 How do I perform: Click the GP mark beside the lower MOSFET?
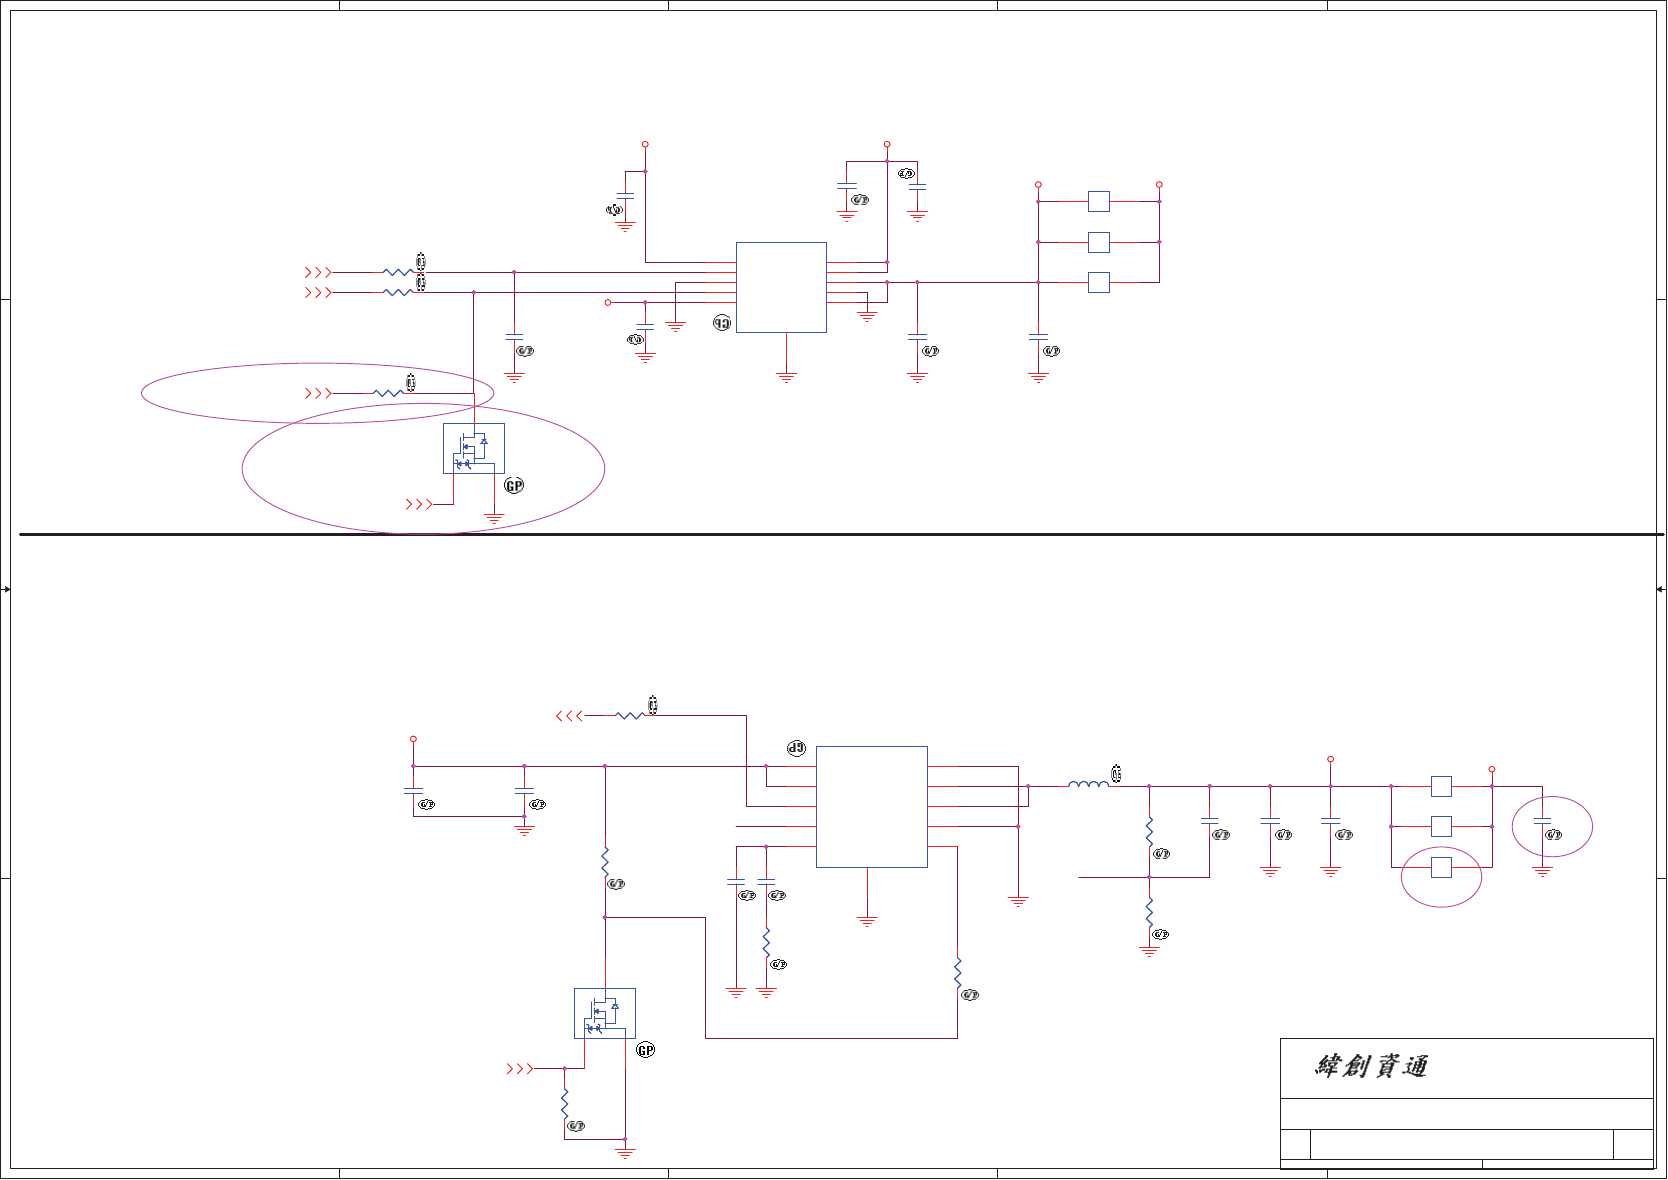click(x=646, y=1050)
